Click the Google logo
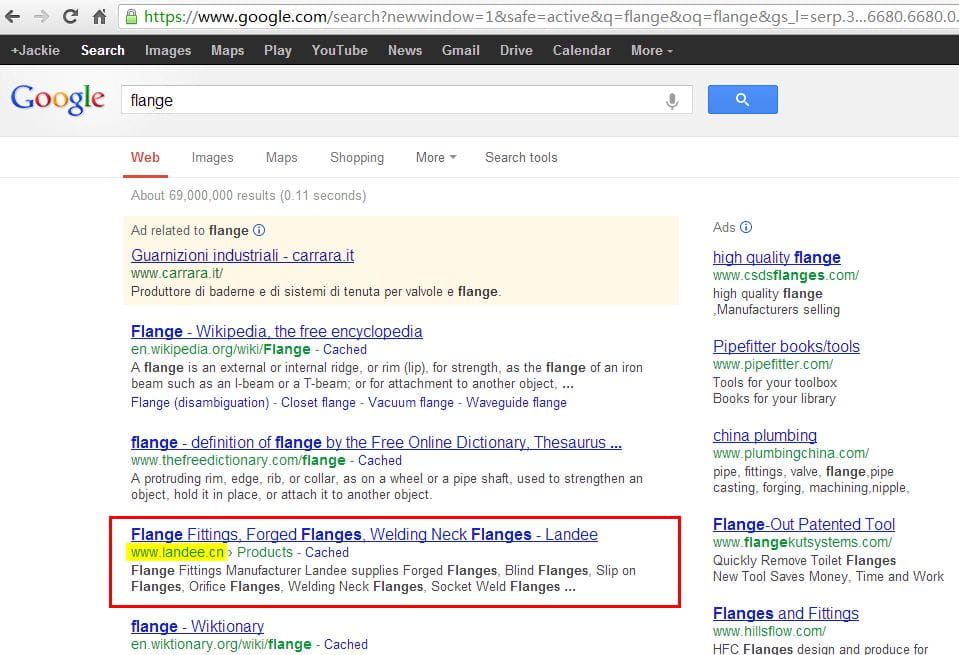Image resolution: width=959 pixels, height=655 pixels. 58,99
